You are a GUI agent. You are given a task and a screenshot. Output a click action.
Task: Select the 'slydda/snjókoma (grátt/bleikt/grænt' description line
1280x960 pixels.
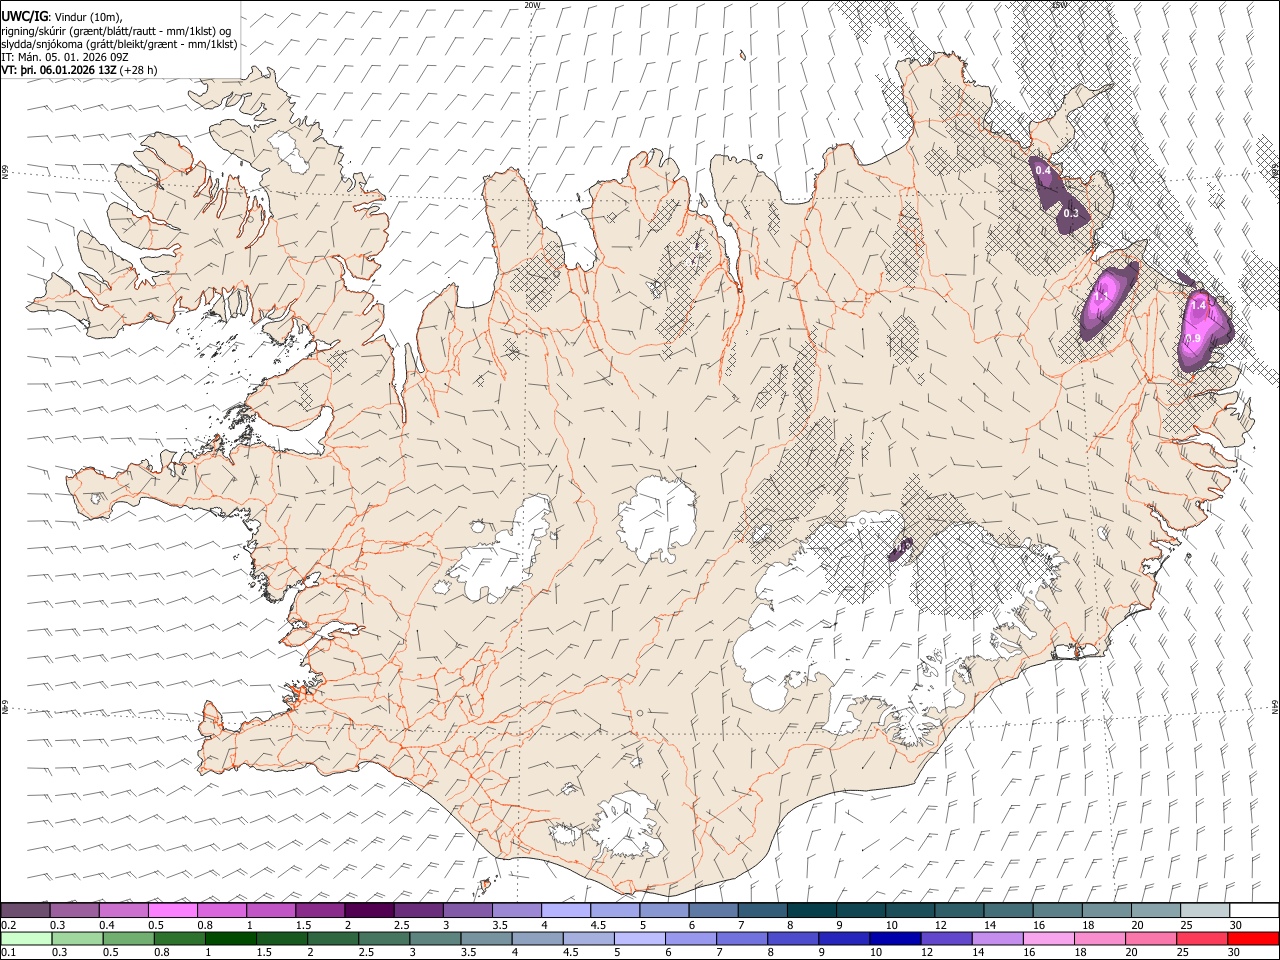tap(119, 44)
